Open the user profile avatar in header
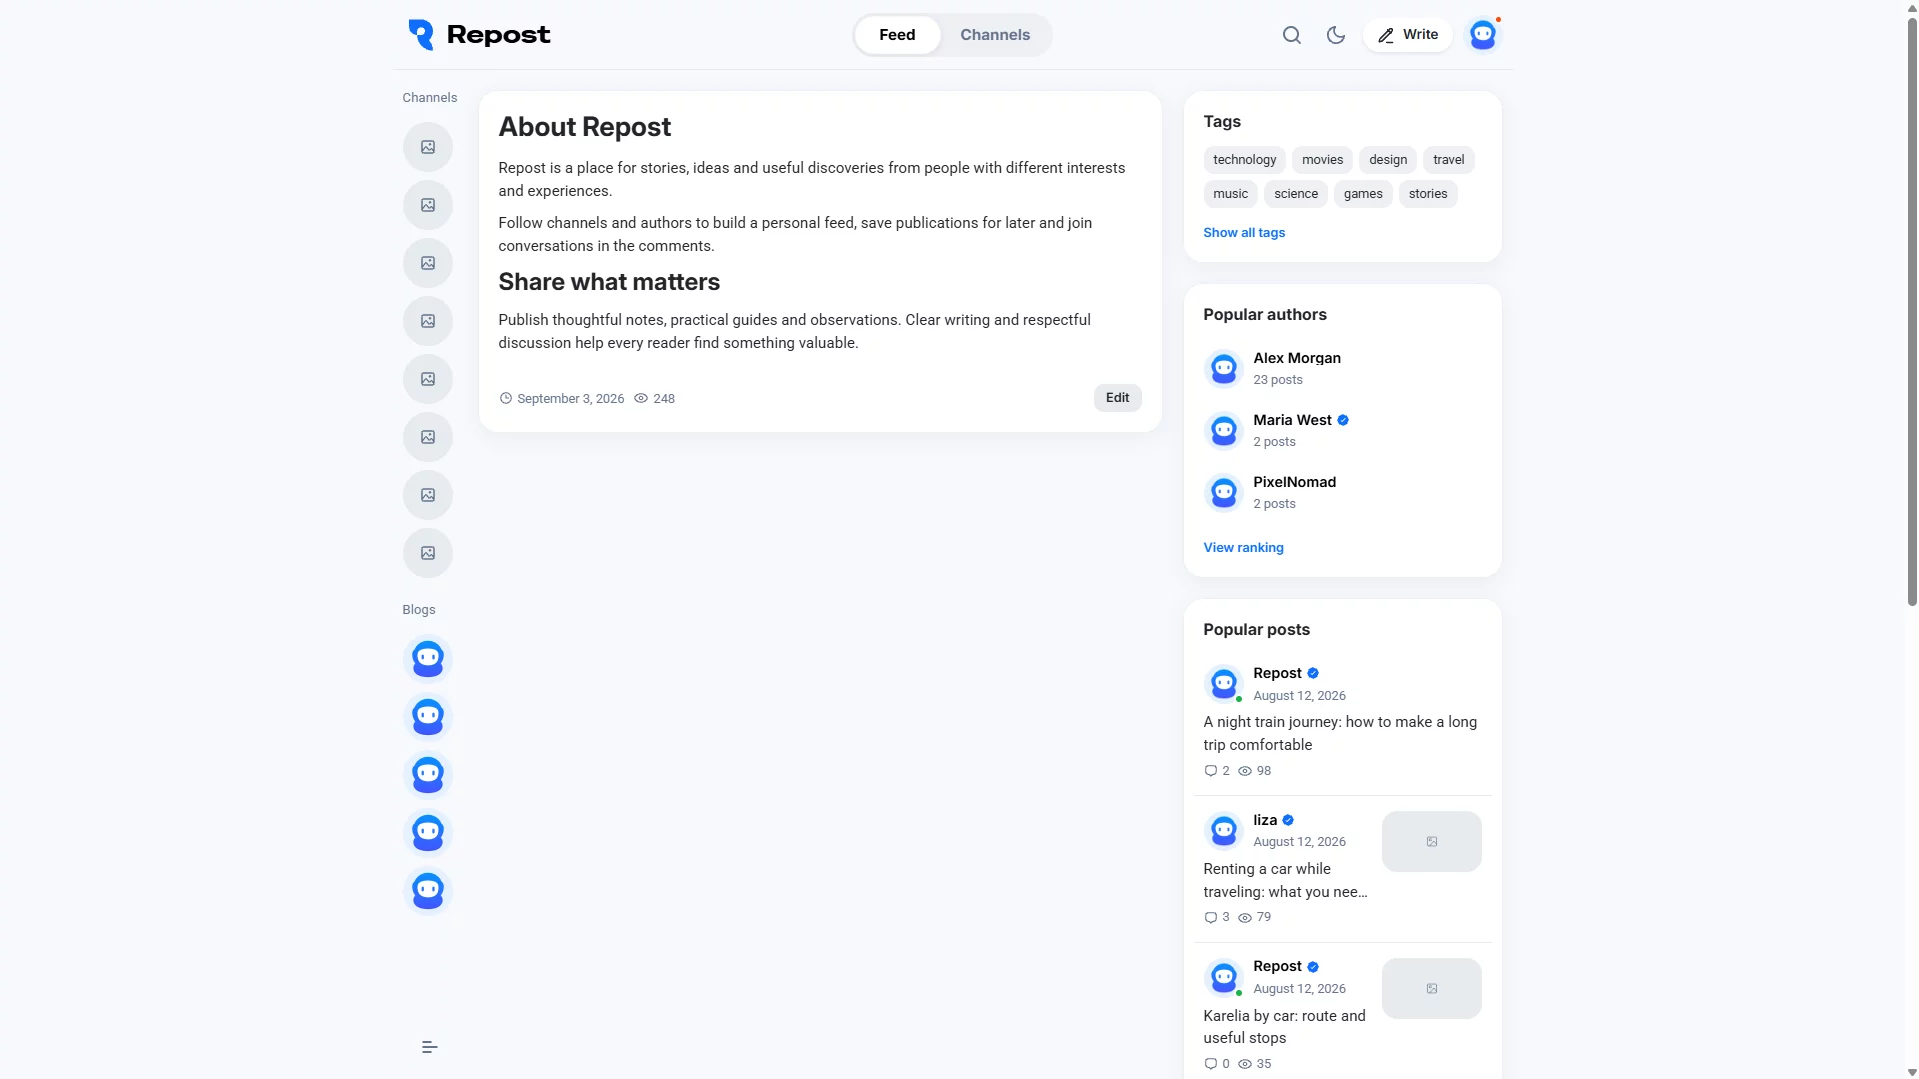Viewport: 1919px width, 1079px height. pos(1482,35)
